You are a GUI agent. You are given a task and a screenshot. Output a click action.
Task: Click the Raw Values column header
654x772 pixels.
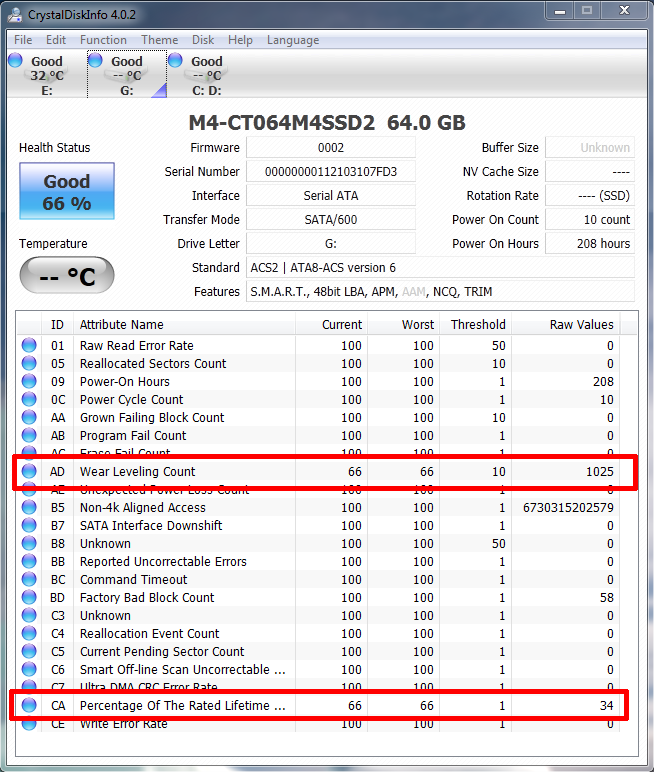566,324
